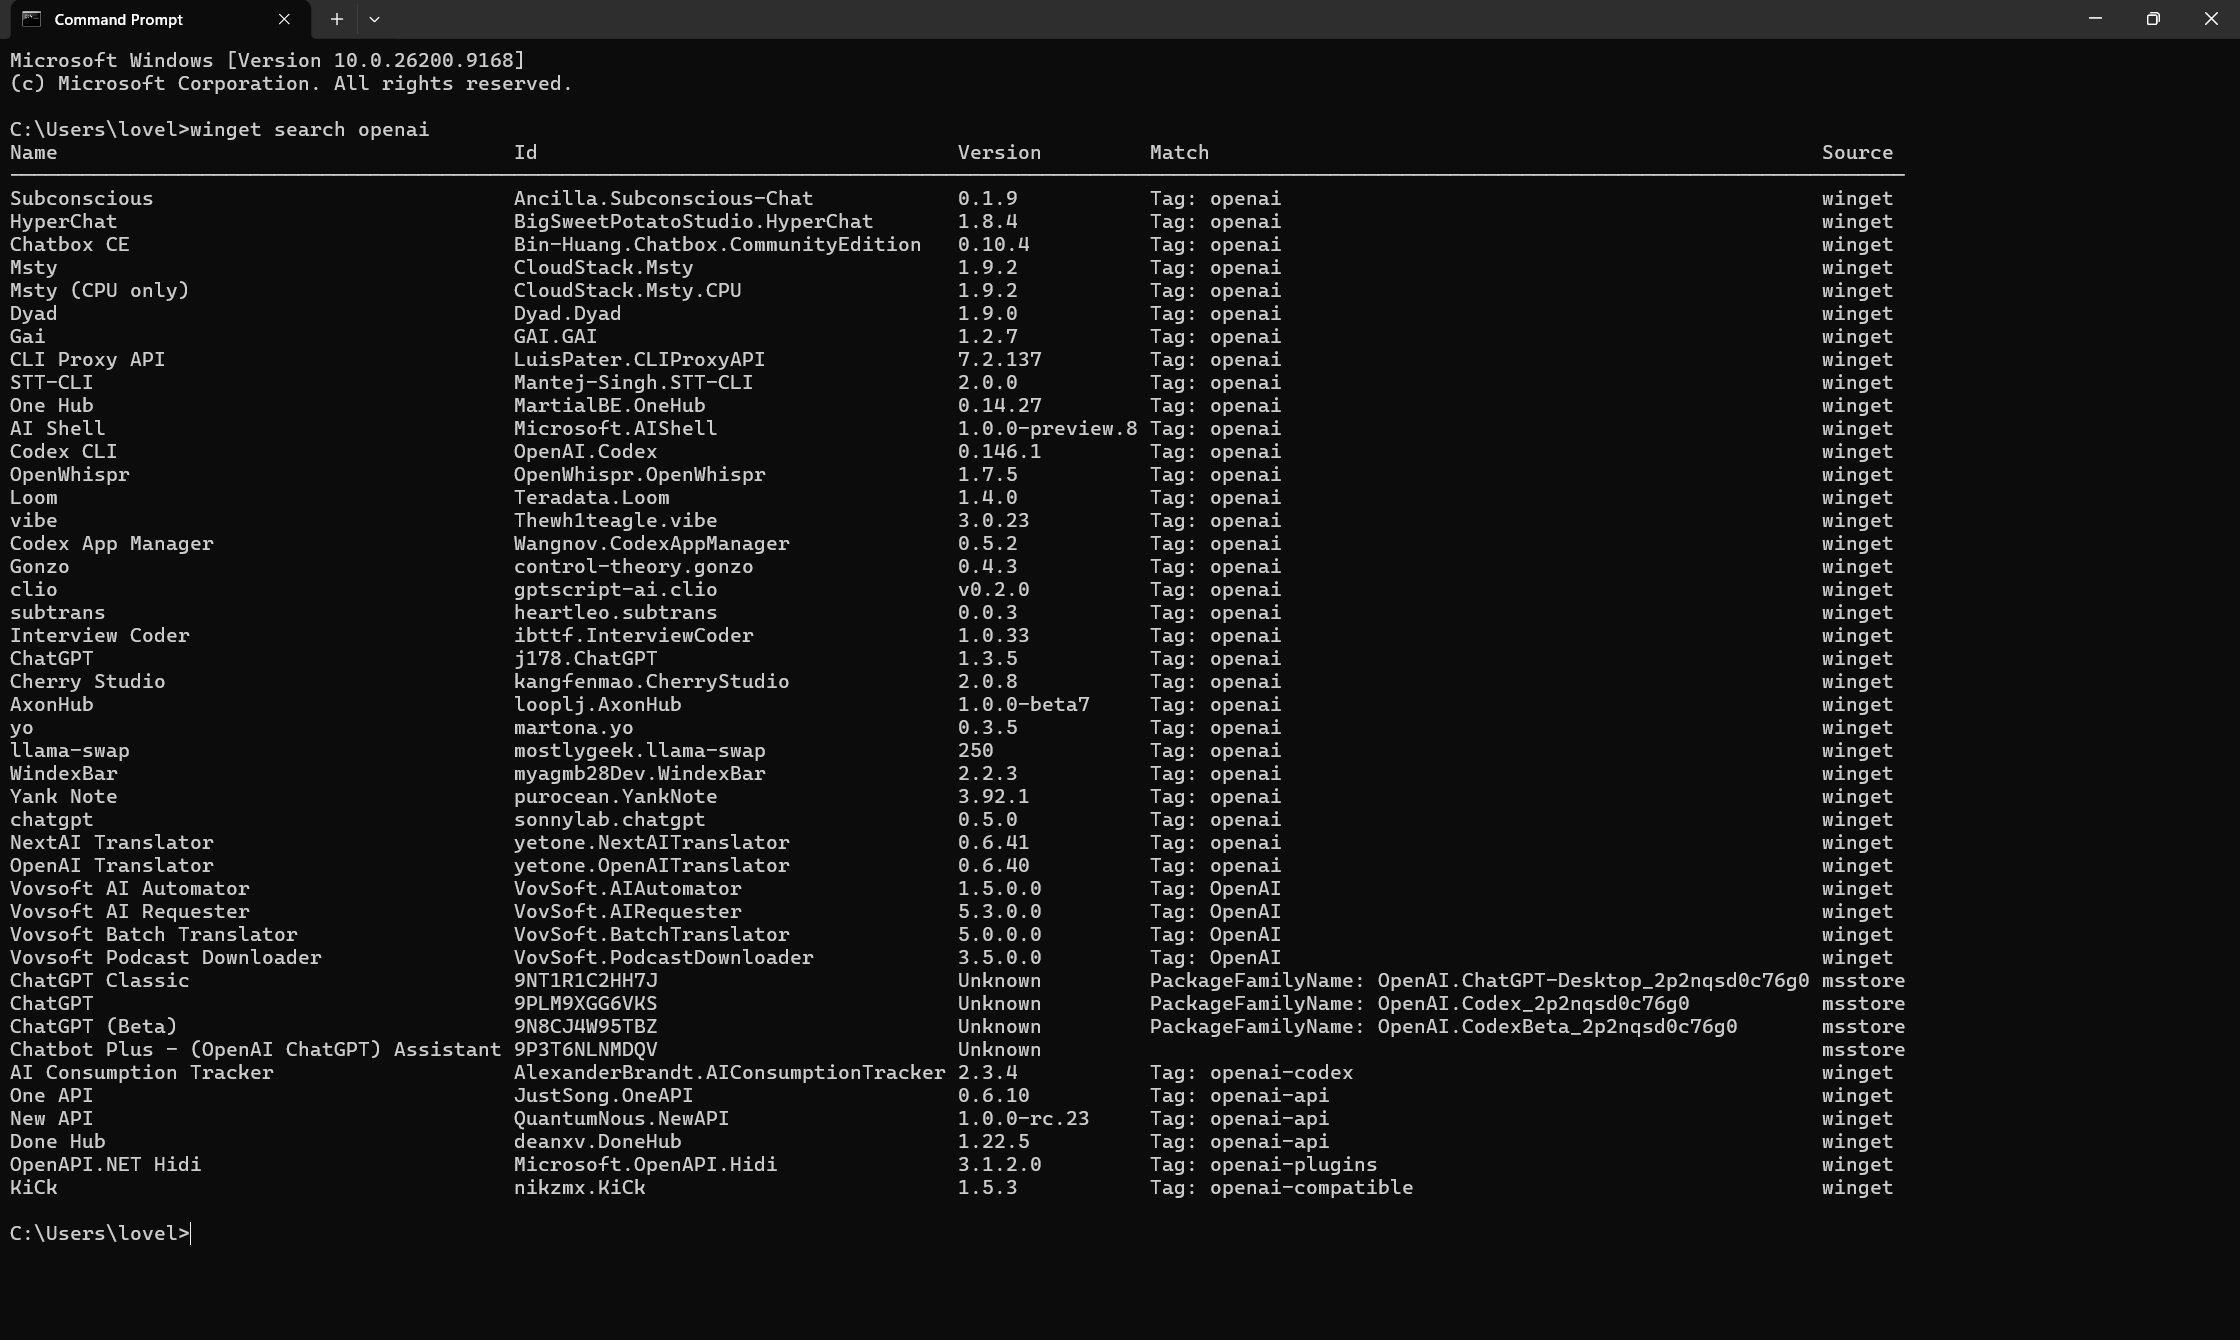The height and width of the screenshot is (1340, 2240).
Task: Click 'VovSoft.BatchTranslator' id
Action: tap(652, 934)
